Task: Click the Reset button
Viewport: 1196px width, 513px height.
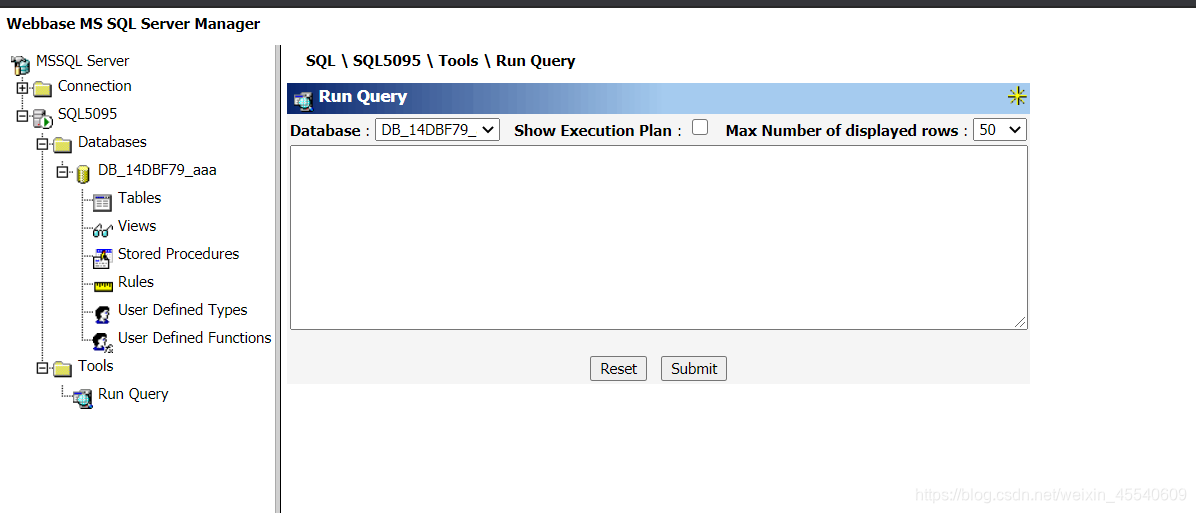Action: pyautogui.click(x=619, y=369)
